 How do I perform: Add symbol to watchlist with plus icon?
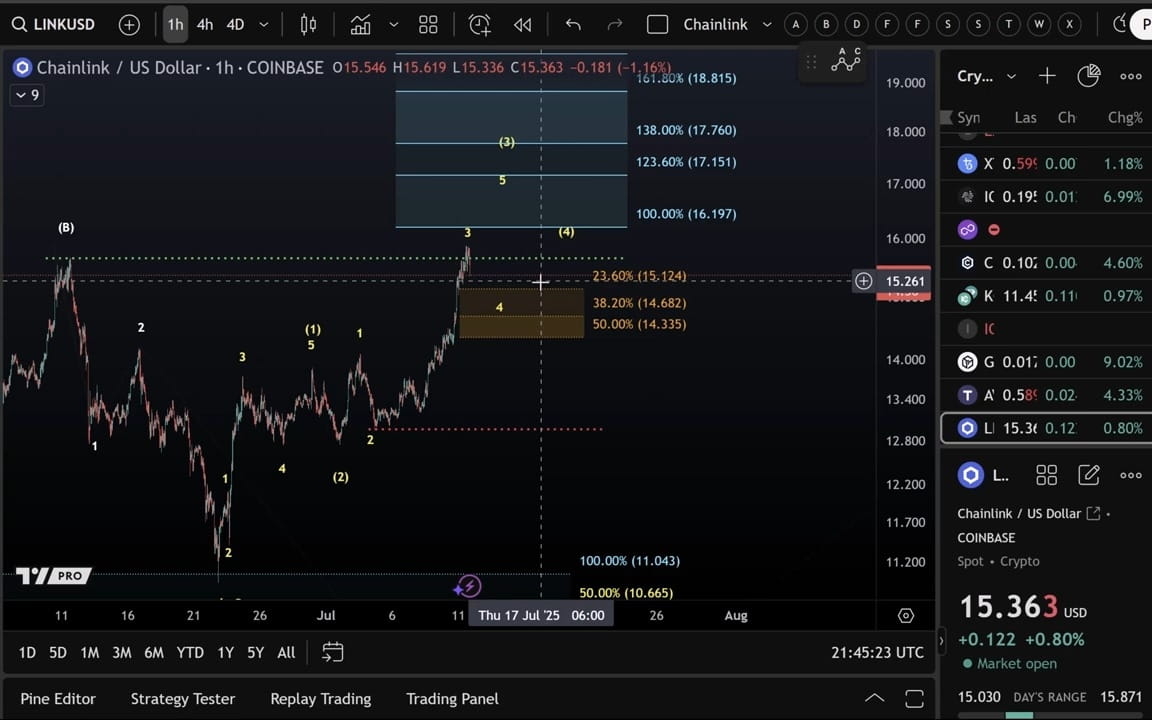(1047, 76)
